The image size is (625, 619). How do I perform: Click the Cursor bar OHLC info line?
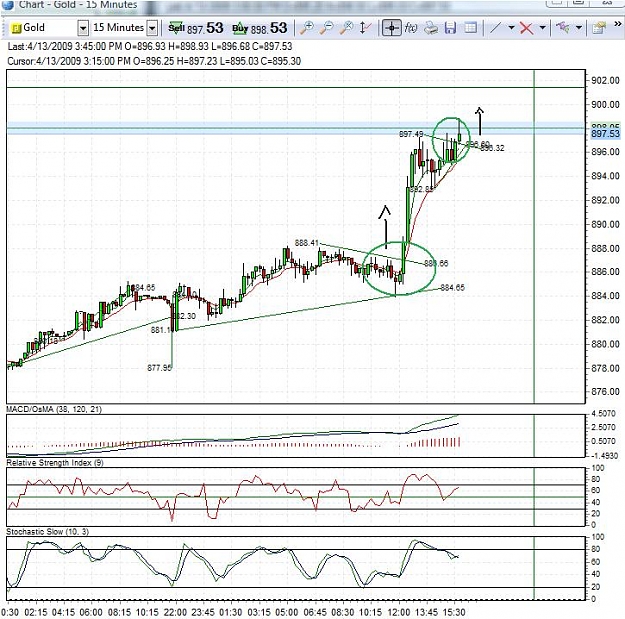(x=154, y=61)
